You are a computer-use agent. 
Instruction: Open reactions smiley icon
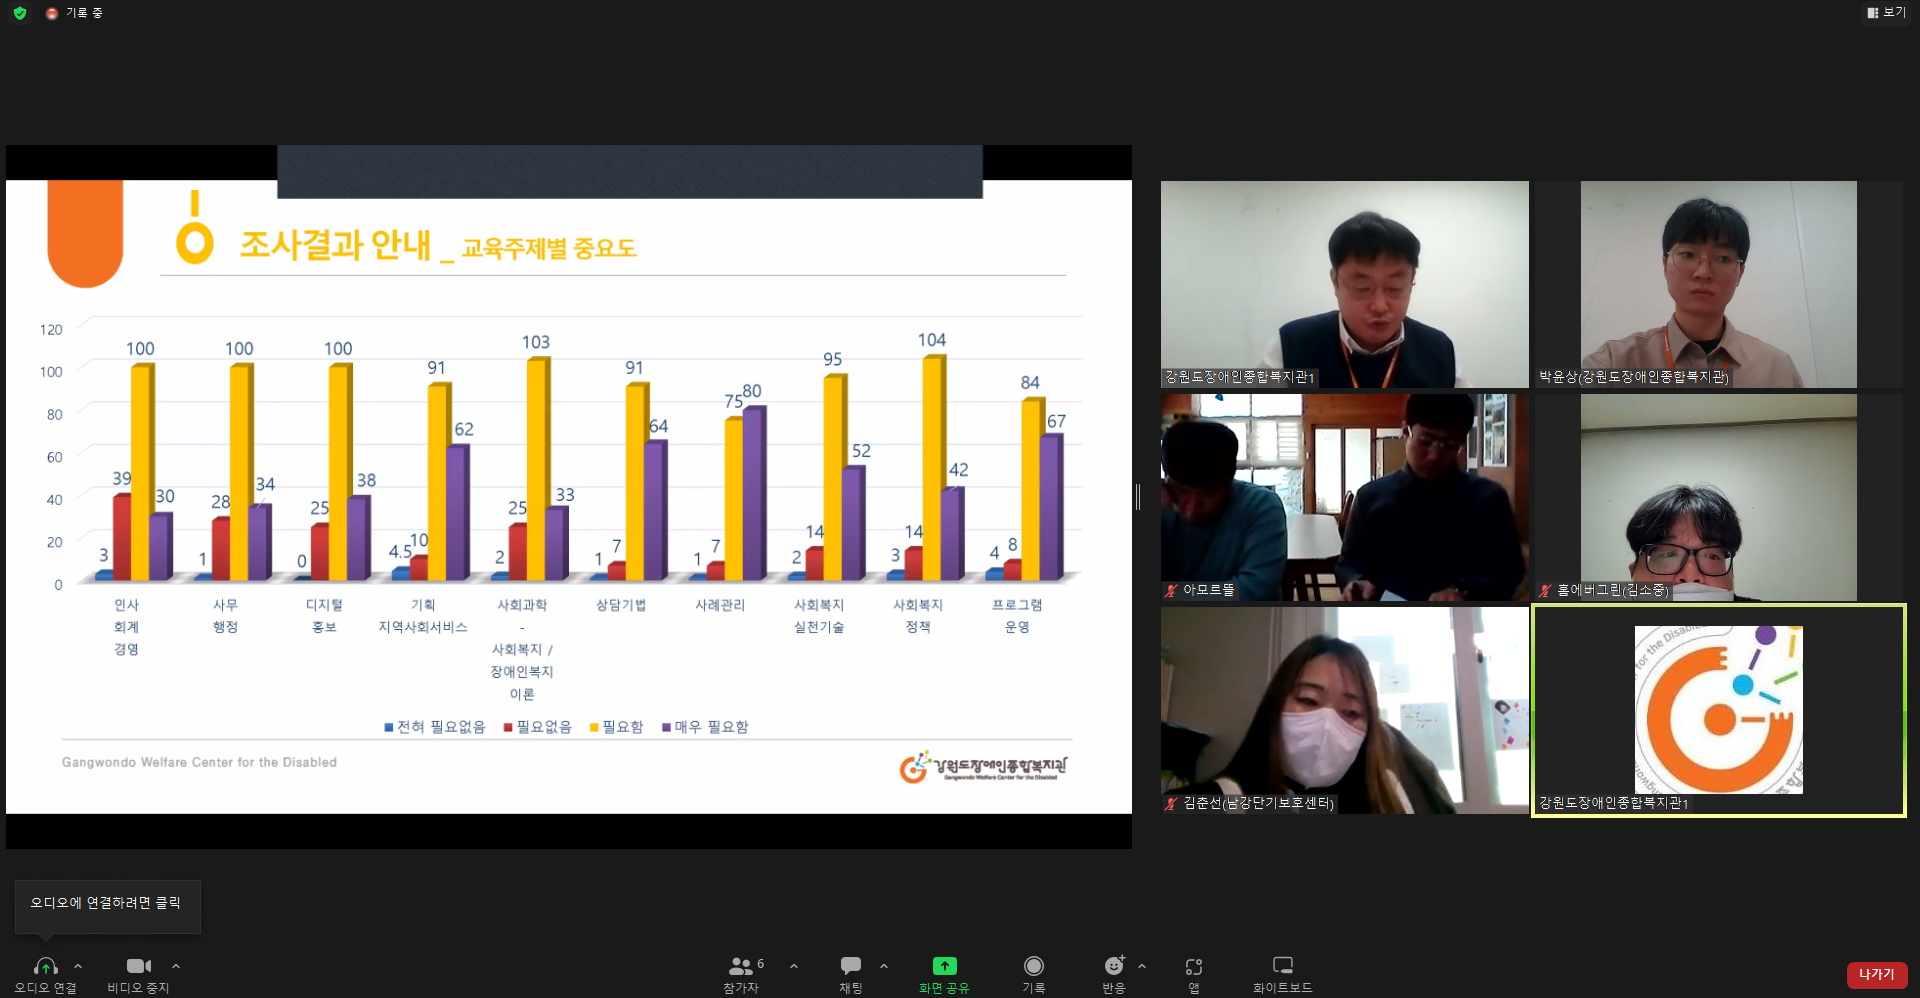[1114, 966]
